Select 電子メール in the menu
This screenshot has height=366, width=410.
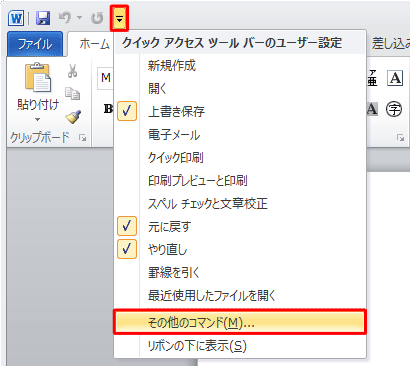pos(240,135)
